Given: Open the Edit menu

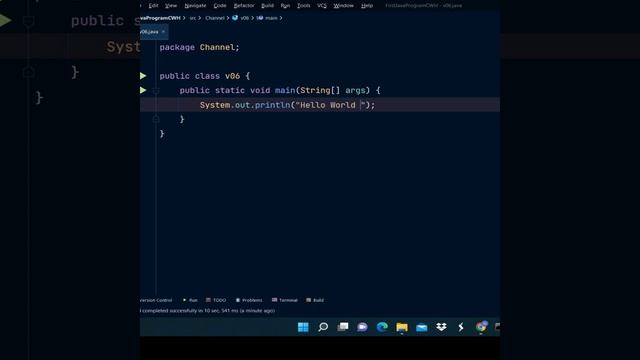Looking at the screenshot, I should pyautogui.click(x=153, y=6).
